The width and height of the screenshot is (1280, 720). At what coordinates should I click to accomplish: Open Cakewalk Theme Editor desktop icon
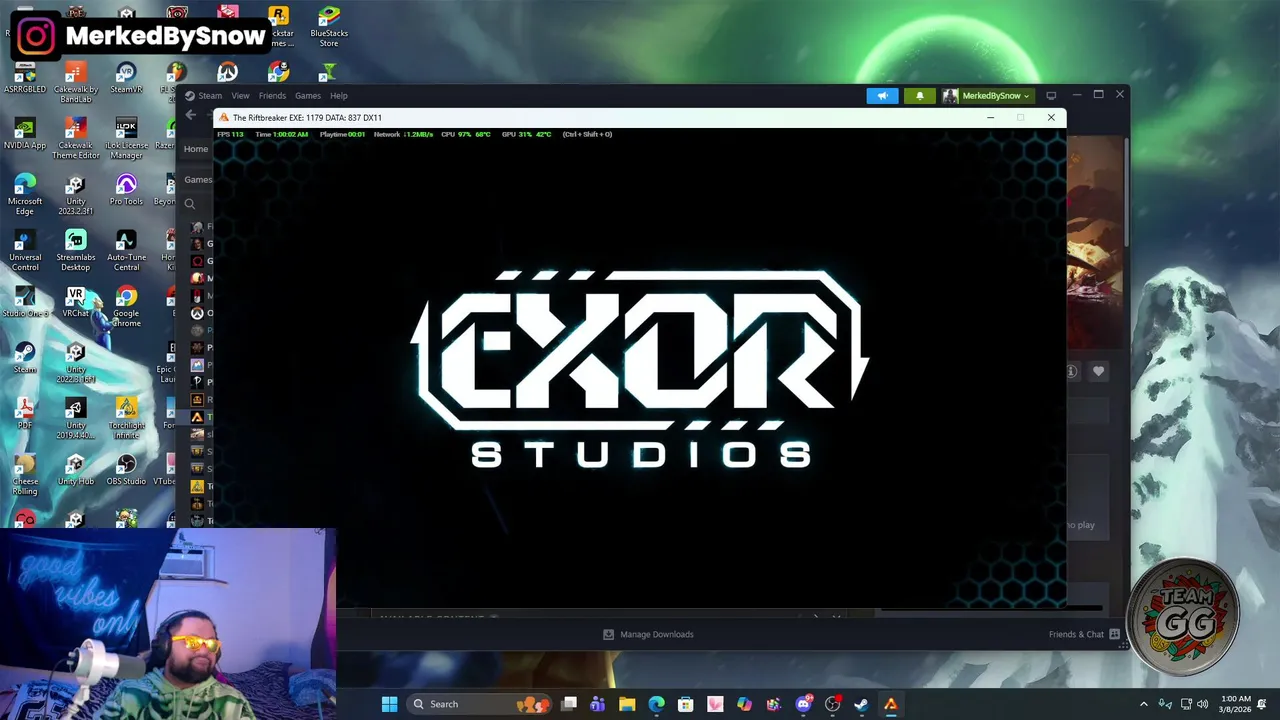tap(76, 139)
